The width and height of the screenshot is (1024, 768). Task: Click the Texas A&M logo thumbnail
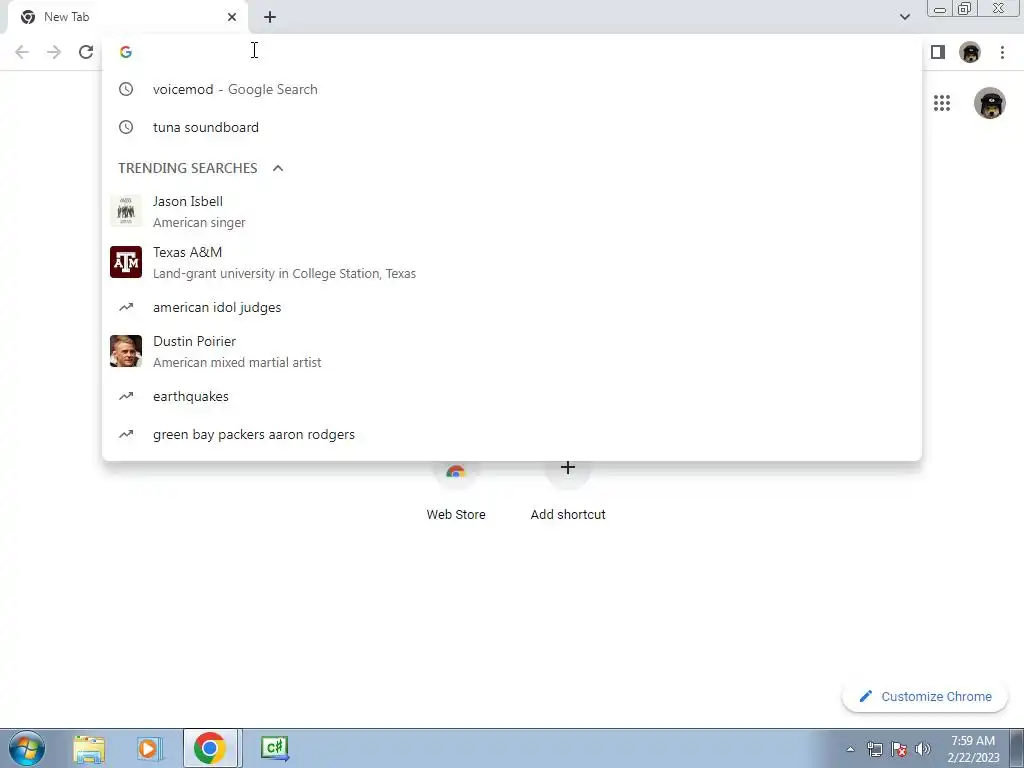coord(126,262)
